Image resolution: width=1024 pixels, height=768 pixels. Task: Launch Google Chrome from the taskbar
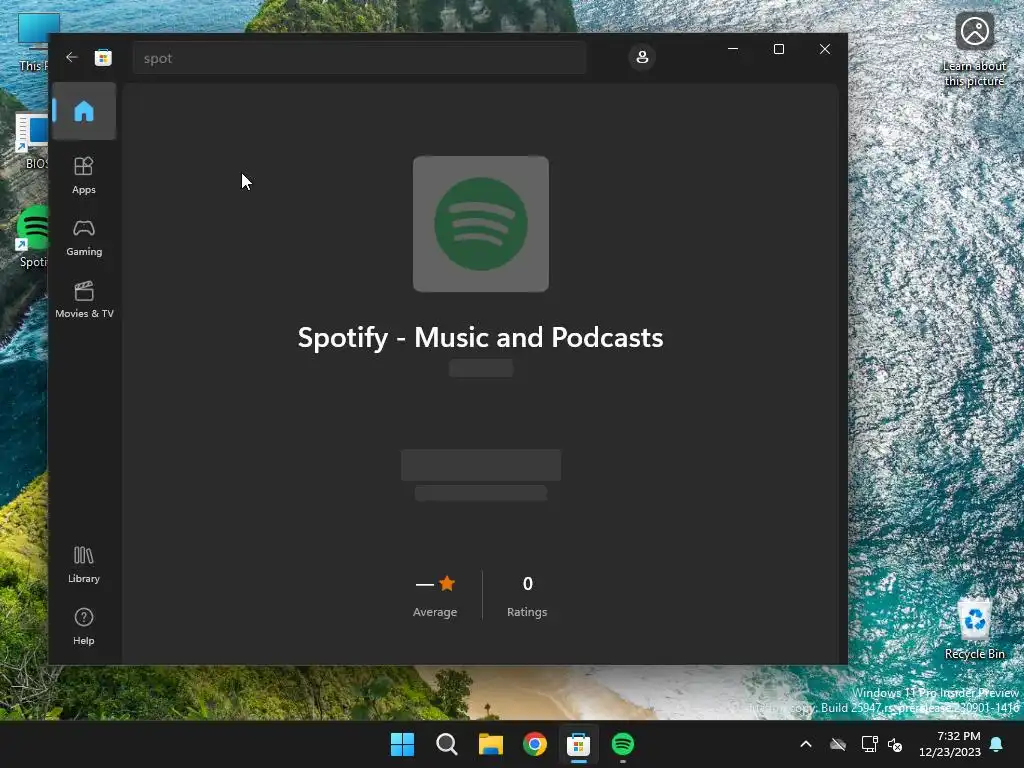click(x=535, y=744)
